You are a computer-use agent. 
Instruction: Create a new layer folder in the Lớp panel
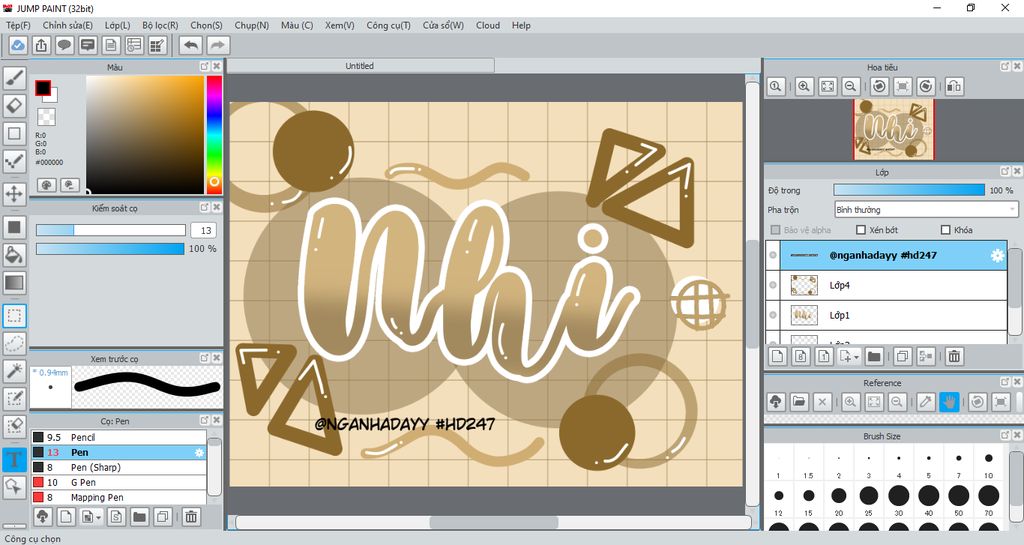874,356
